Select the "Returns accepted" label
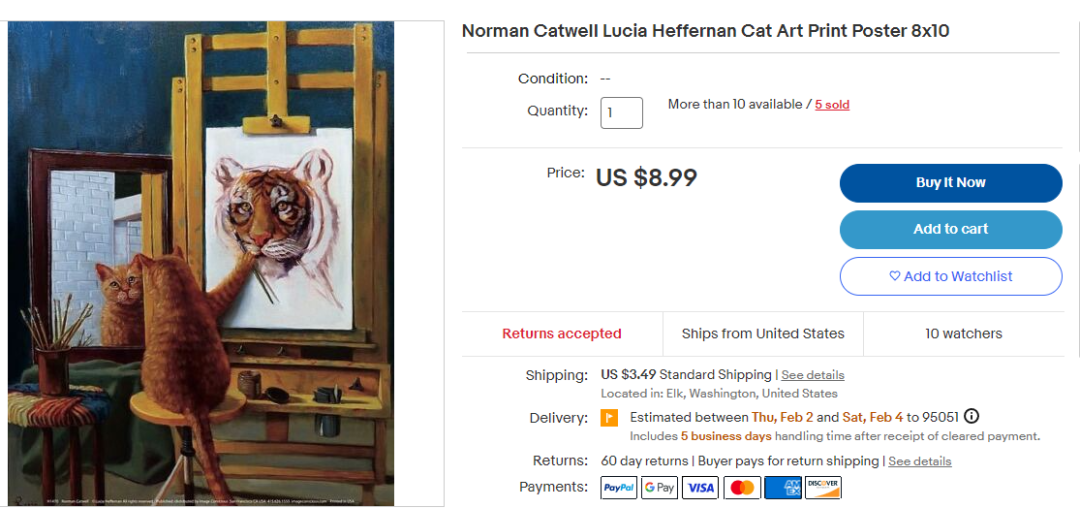The image size is (1080, 508). 562,334
